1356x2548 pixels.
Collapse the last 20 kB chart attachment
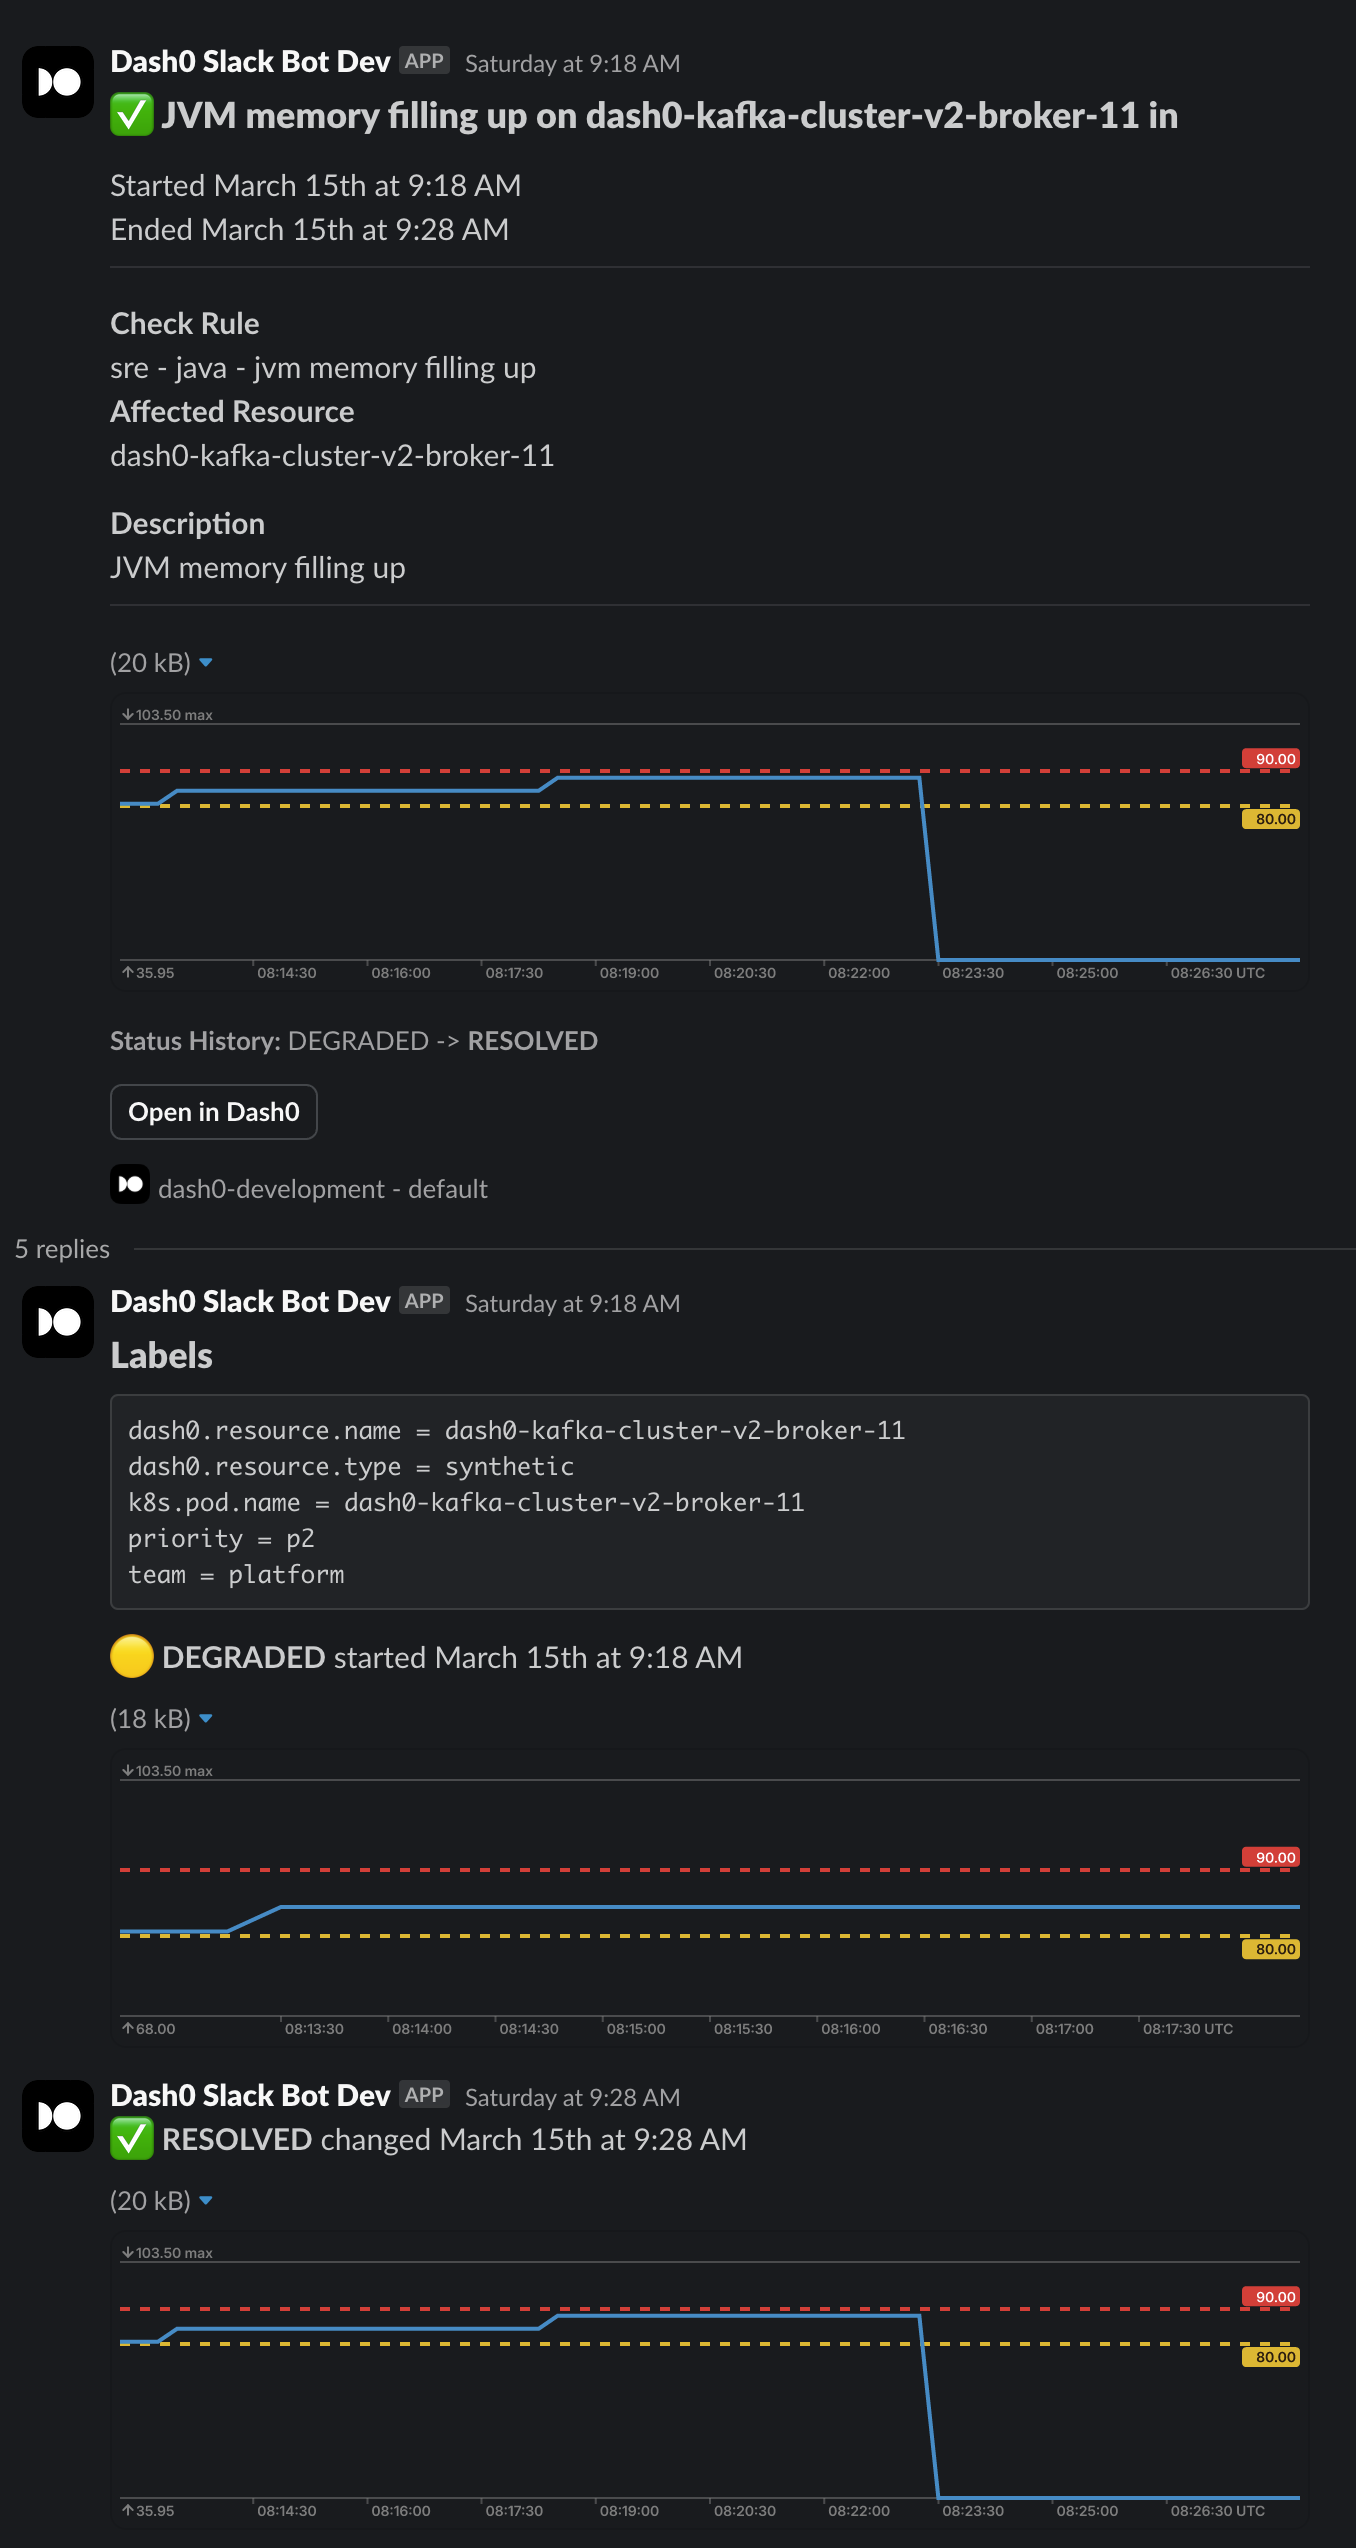tap(206, 2201)
